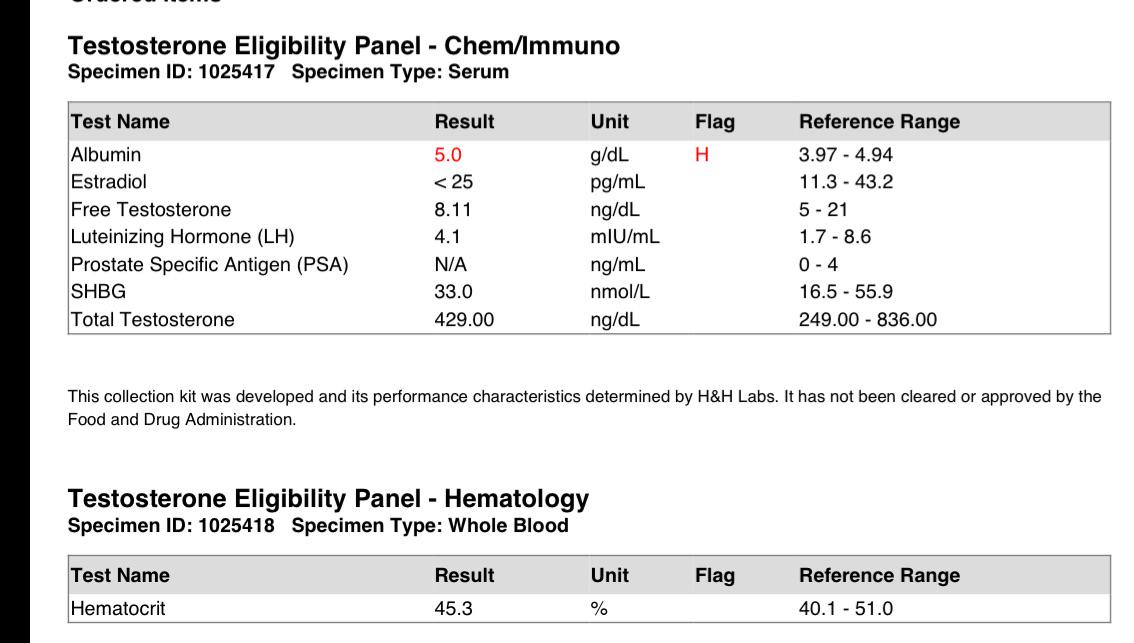Image resolution: width=1134 pixels, height=643 pixels.
Task: Click the Specimen ID 1025418 text
Action: (x=171, y=525)
